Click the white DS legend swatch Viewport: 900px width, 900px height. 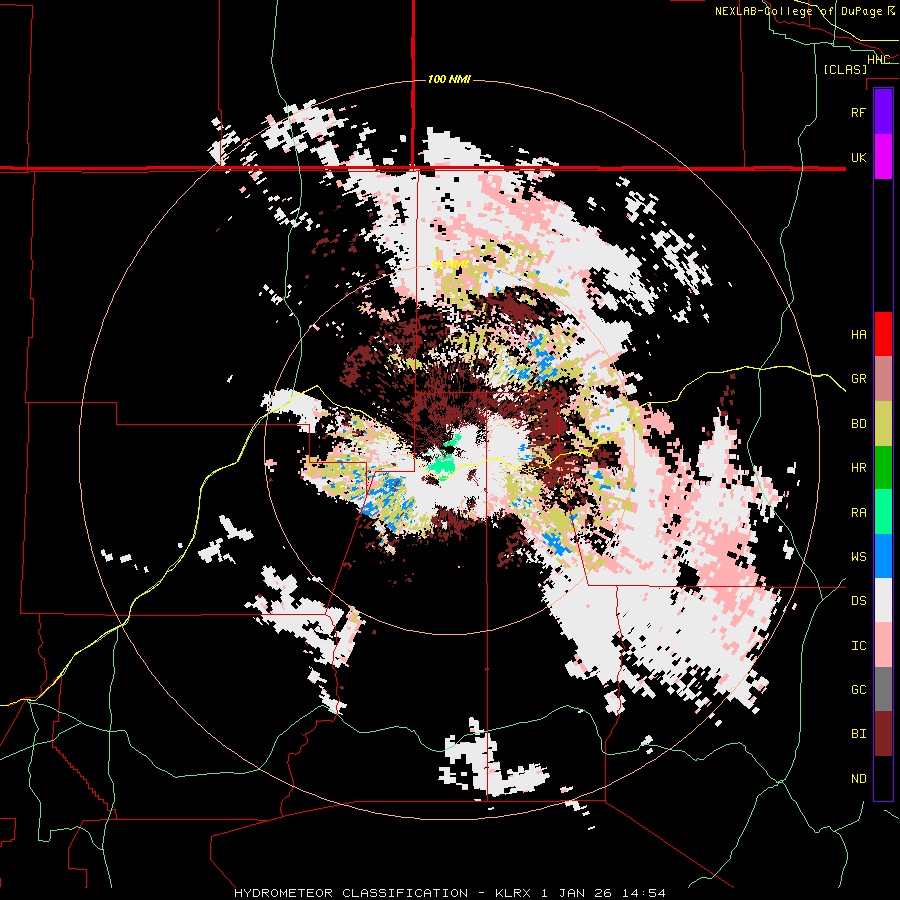click(883, 600)
